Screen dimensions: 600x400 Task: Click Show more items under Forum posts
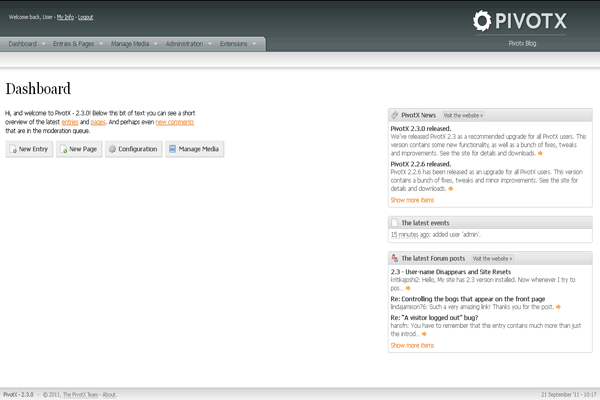412,345
